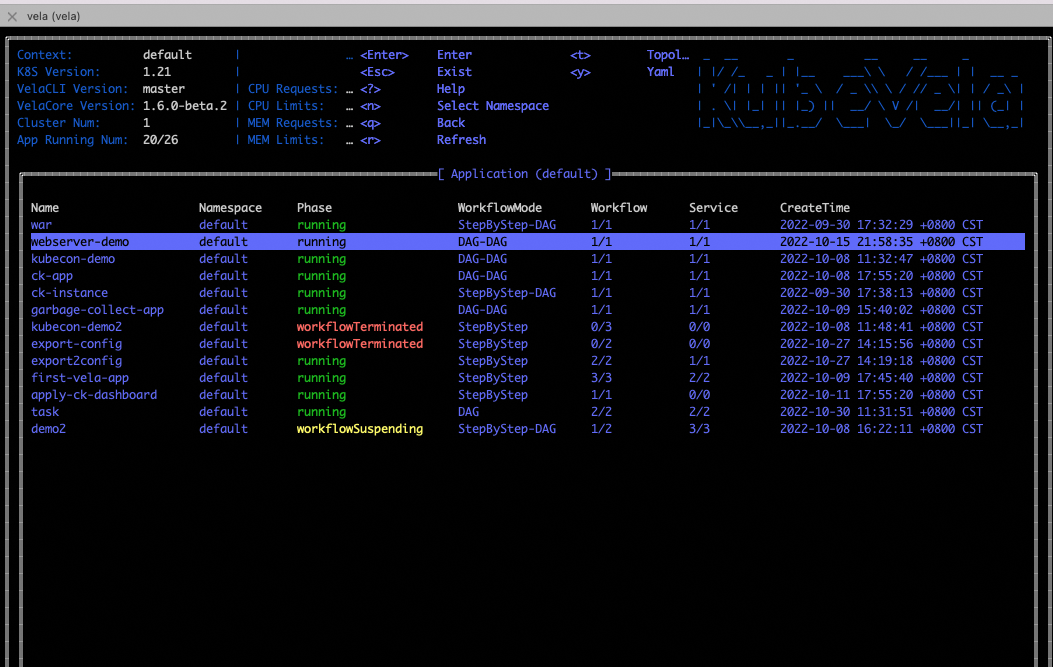Select the export-config application

pos(76,344)
